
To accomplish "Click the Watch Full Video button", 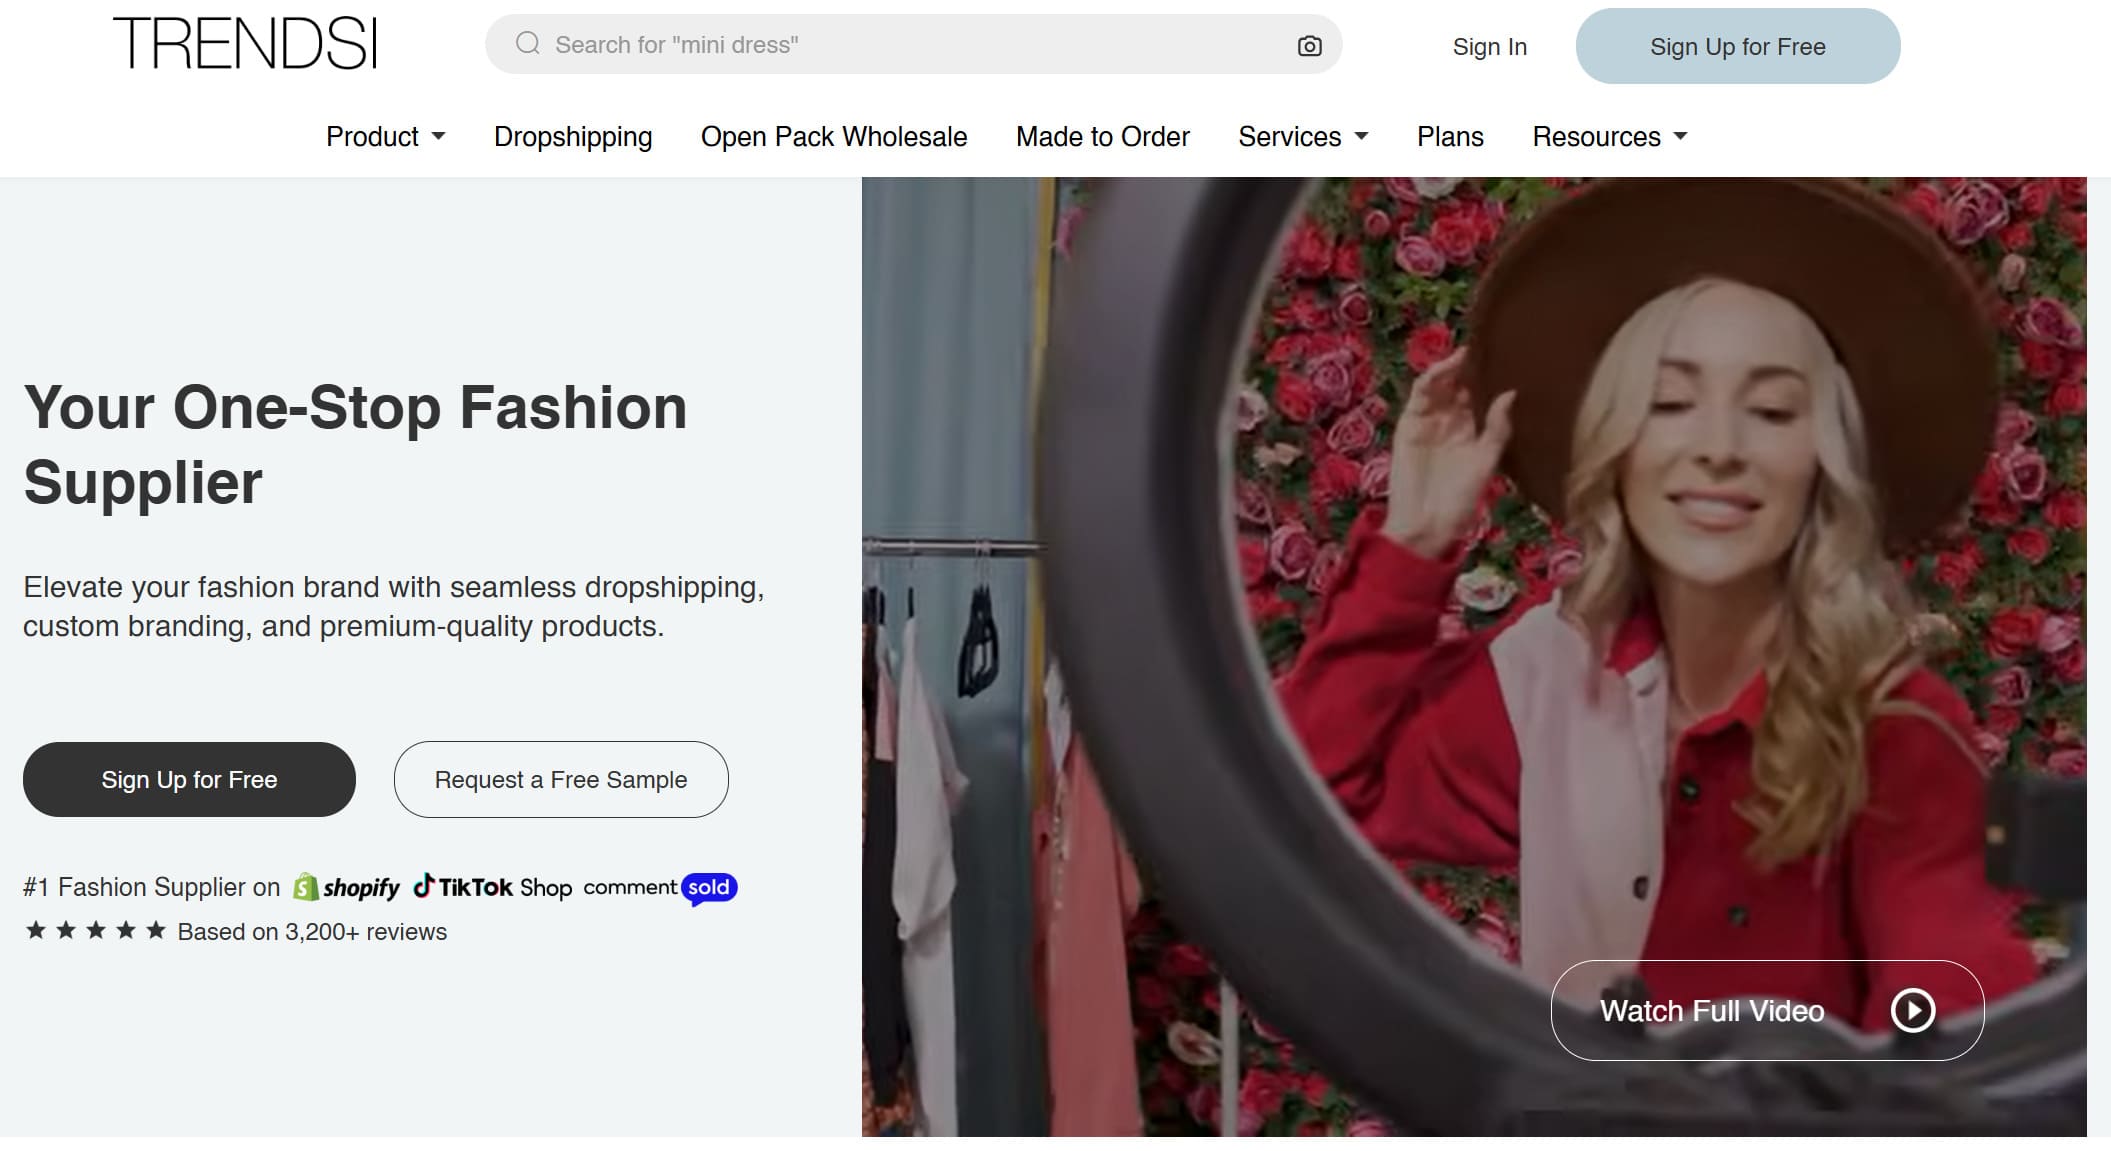I will coord(1767,1010).
